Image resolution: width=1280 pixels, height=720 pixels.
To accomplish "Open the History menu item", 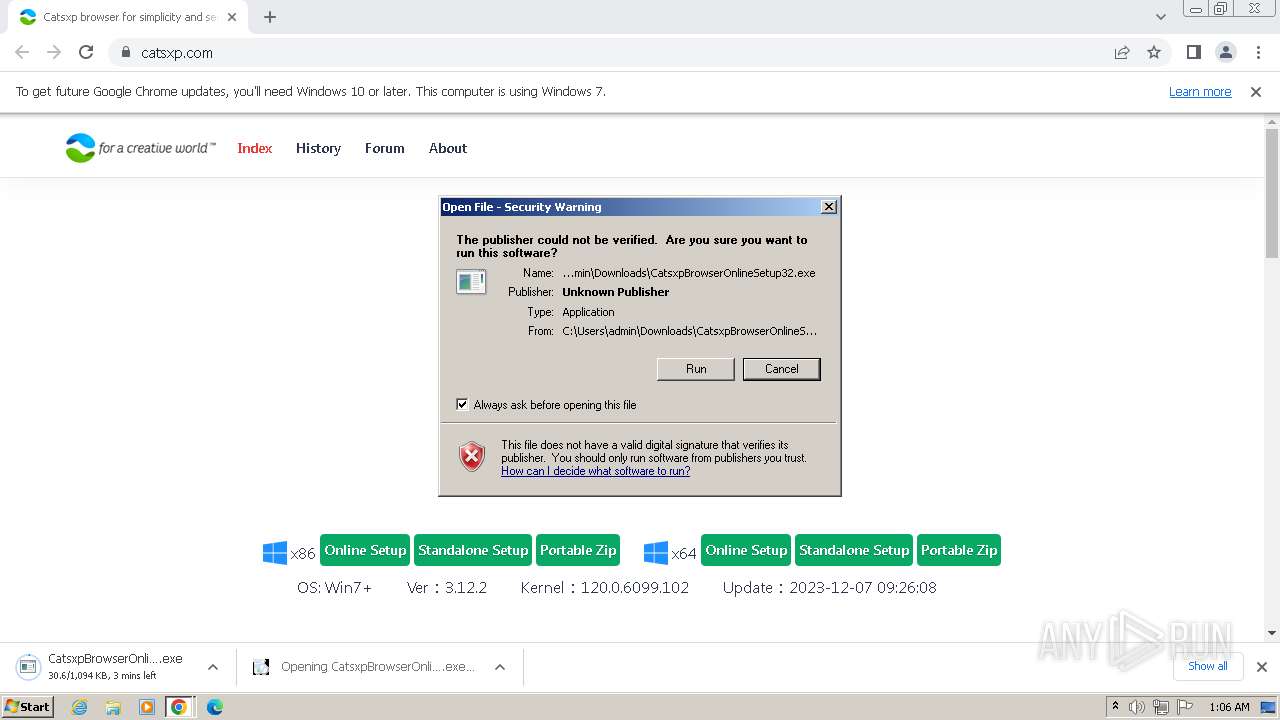I will [x=318, y=148].
